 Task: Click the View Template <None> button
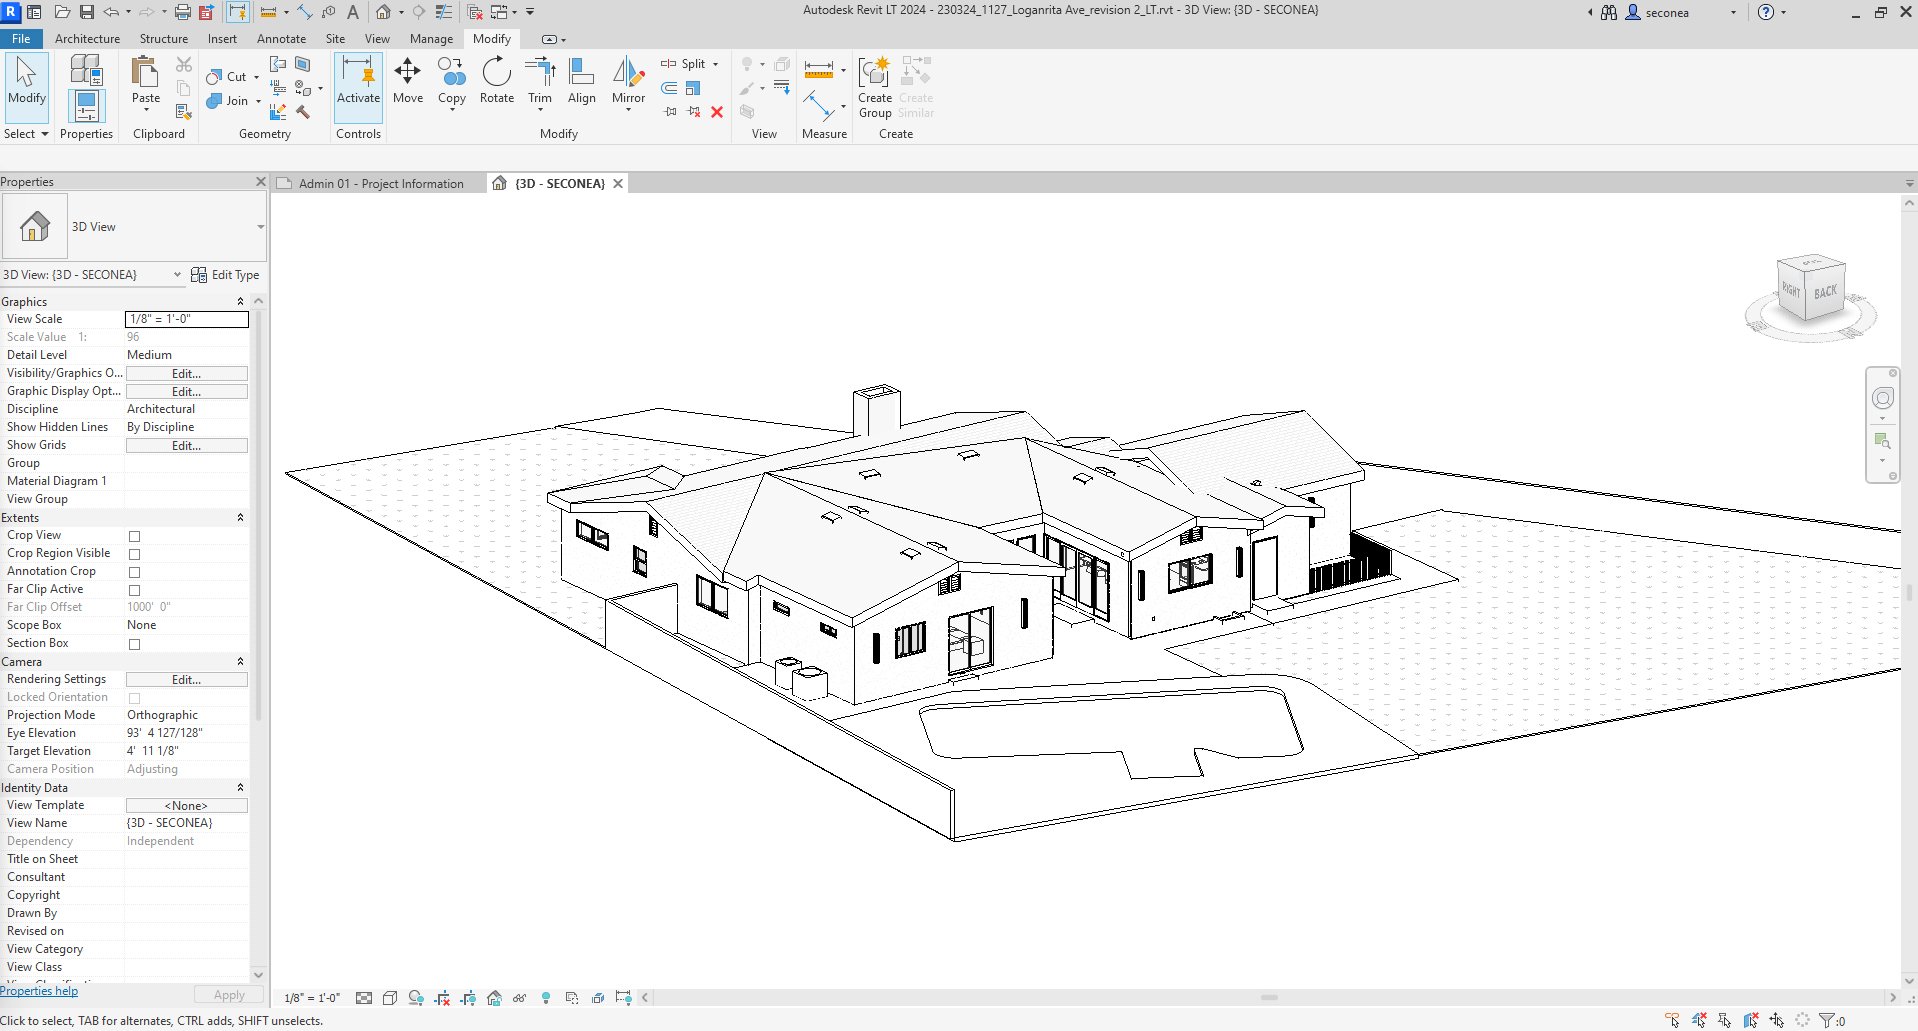pyautogui.click(x=186, y=805)
